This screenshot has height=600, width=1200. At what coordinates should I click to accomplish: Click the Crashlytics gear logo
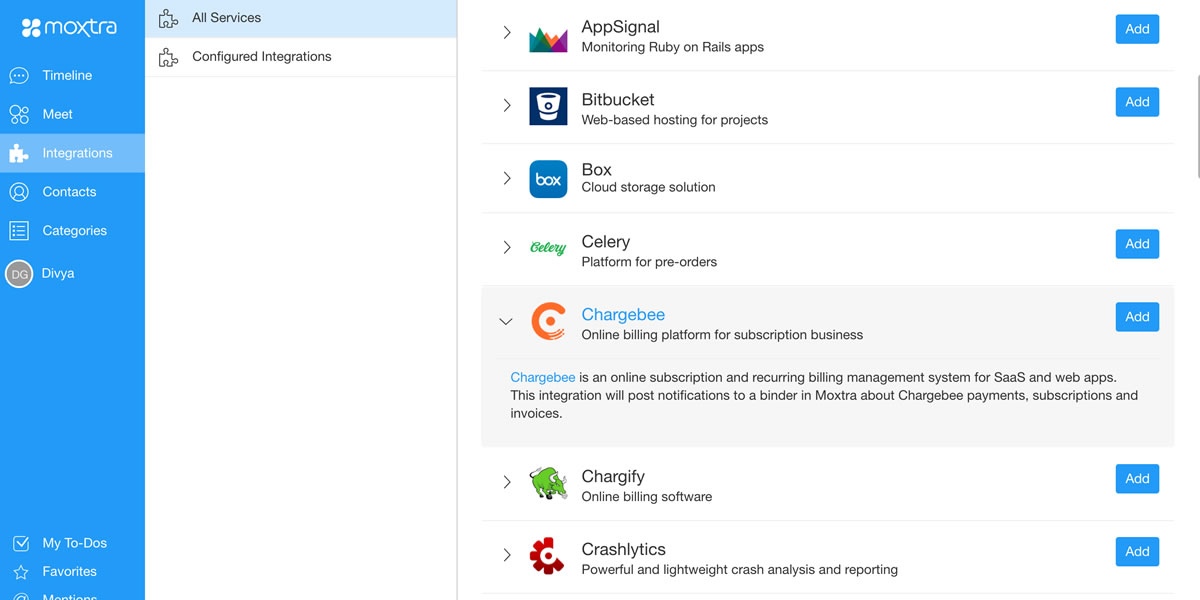(x=548, y=556)
